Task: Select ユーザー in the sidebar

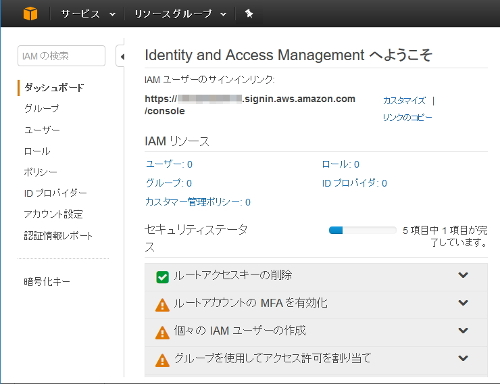Action: (x=42, y=130)
